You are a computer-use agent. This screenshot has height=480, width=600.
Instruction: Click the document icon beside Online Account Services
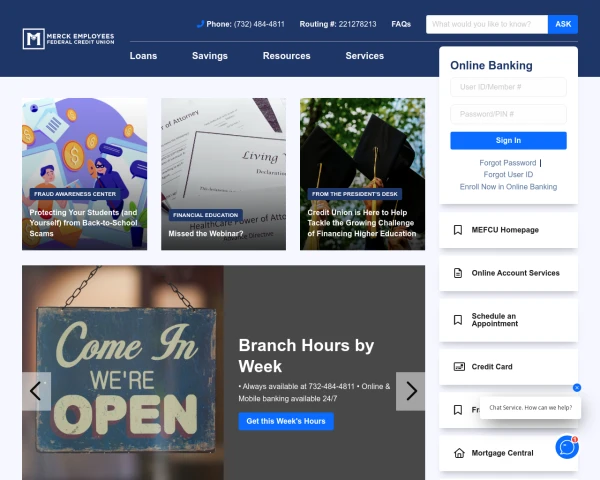tap(458, 273)
